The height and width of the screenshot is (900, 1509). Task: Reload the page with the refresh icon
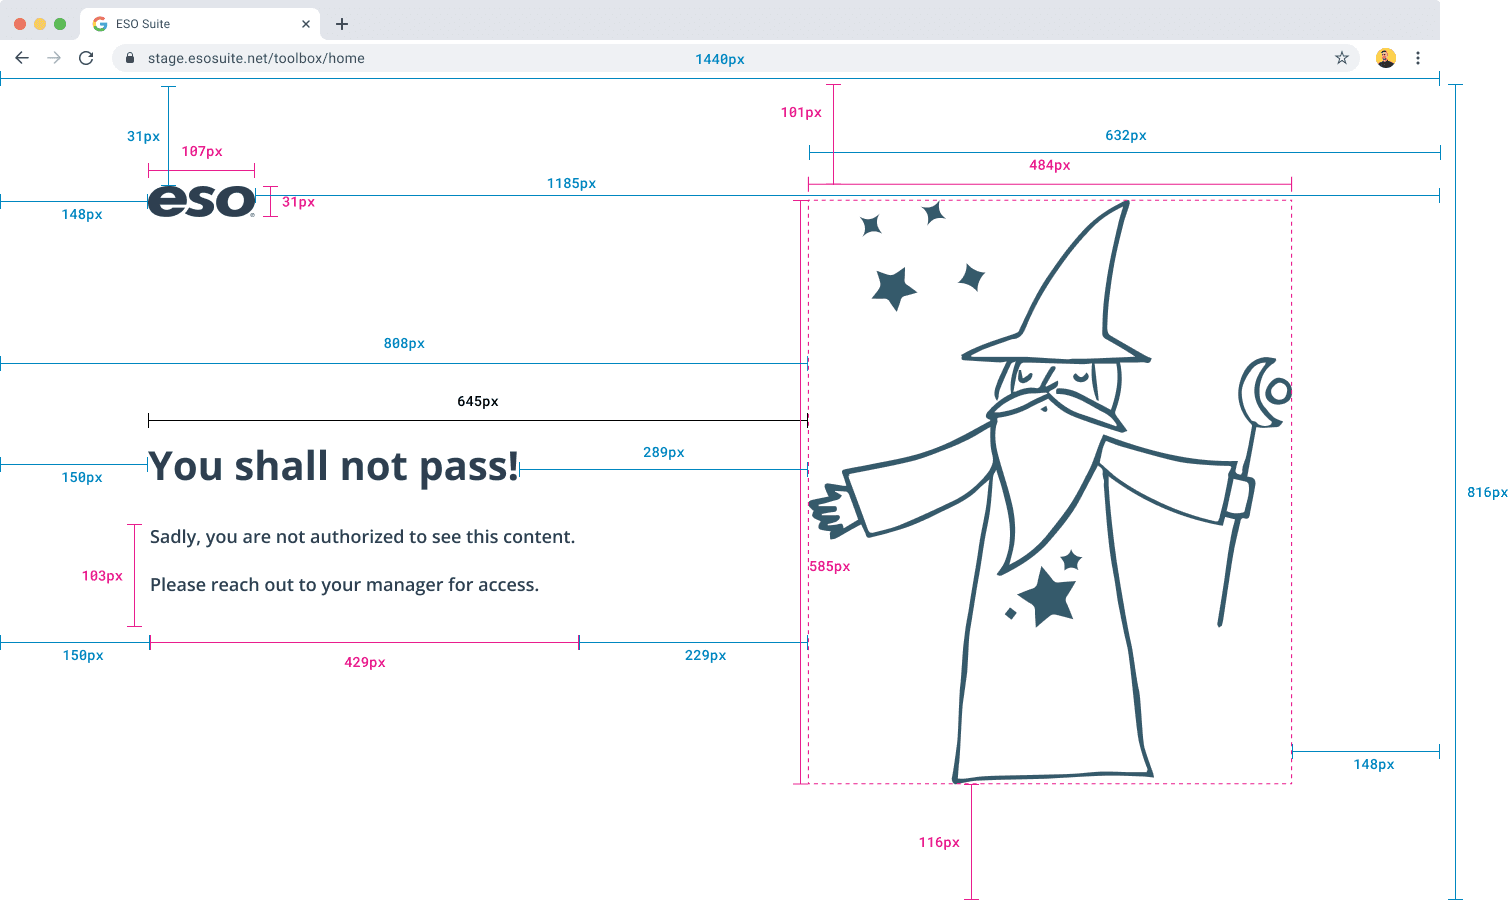pos(86,58)
